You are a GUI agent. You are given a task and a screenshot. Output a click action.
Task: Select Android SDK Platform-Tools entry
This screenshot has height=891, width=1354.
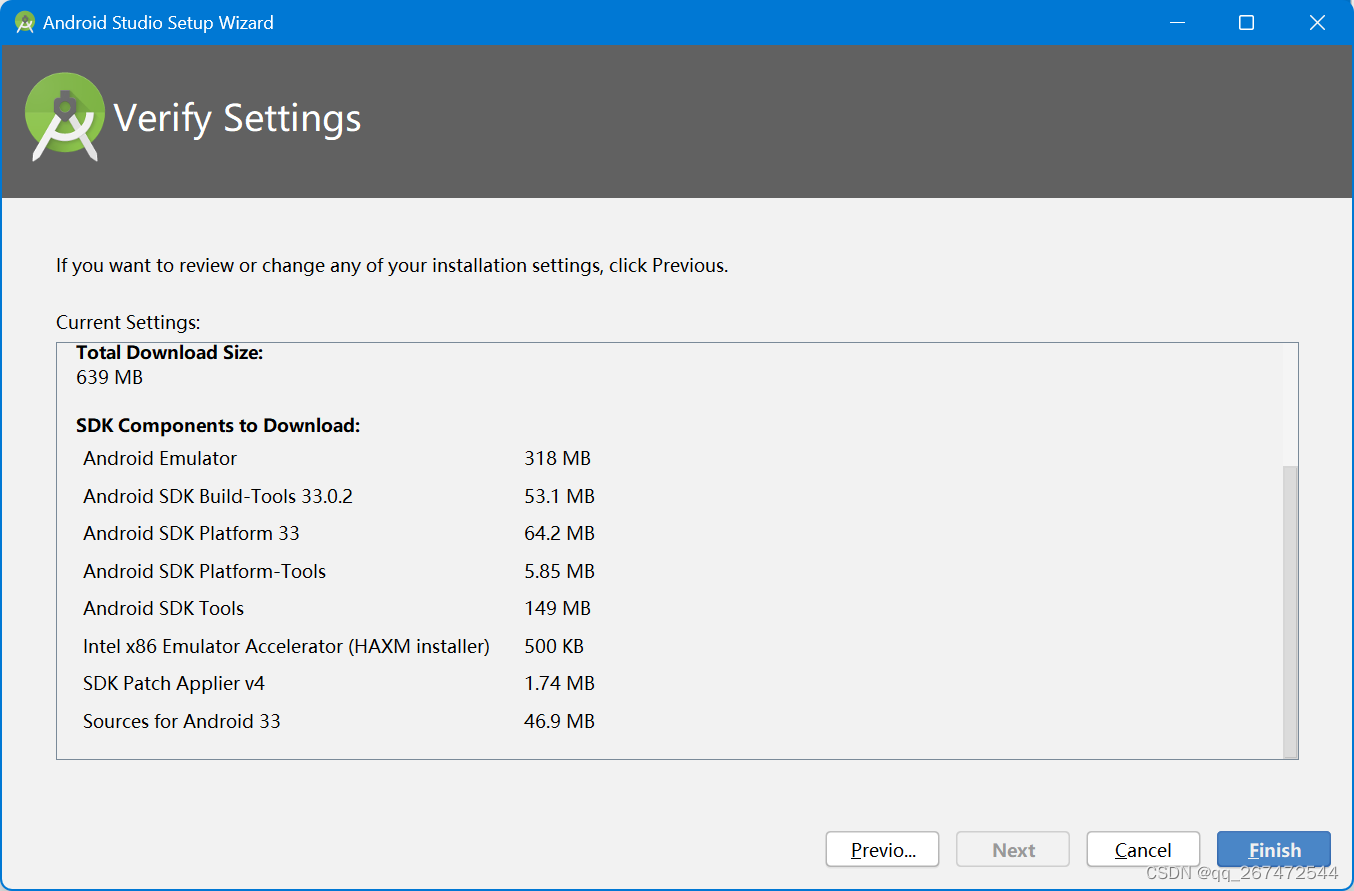(204, 571)
